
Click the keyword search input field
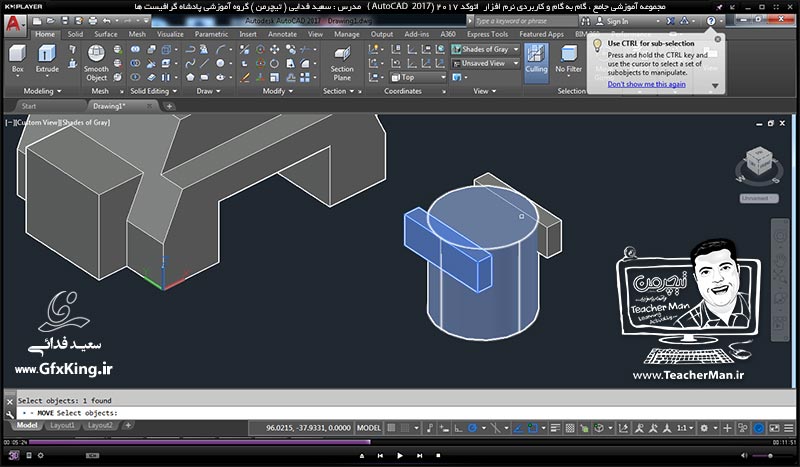tap(525, 21)
